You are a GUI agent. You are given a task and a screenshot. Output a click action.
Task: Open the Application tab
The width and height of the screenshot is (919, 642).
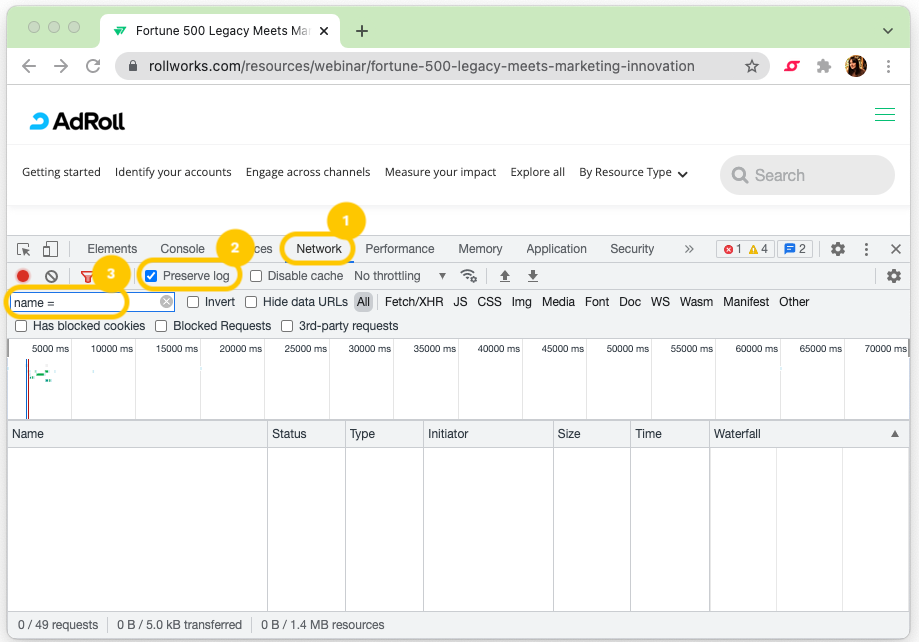click(x=556, y=249)
